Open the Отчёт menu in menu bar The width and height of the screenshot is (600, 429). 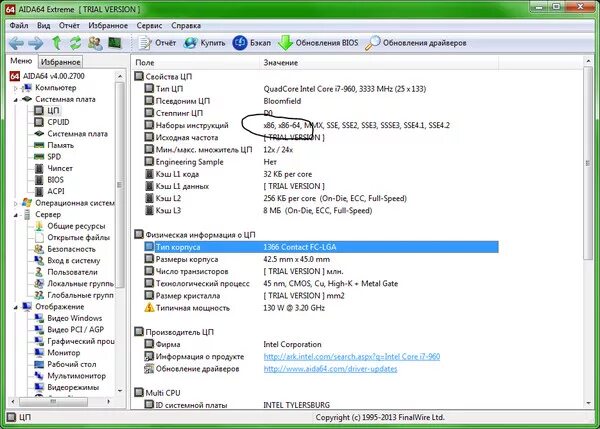pyautogui.click(x=69, y=26)
